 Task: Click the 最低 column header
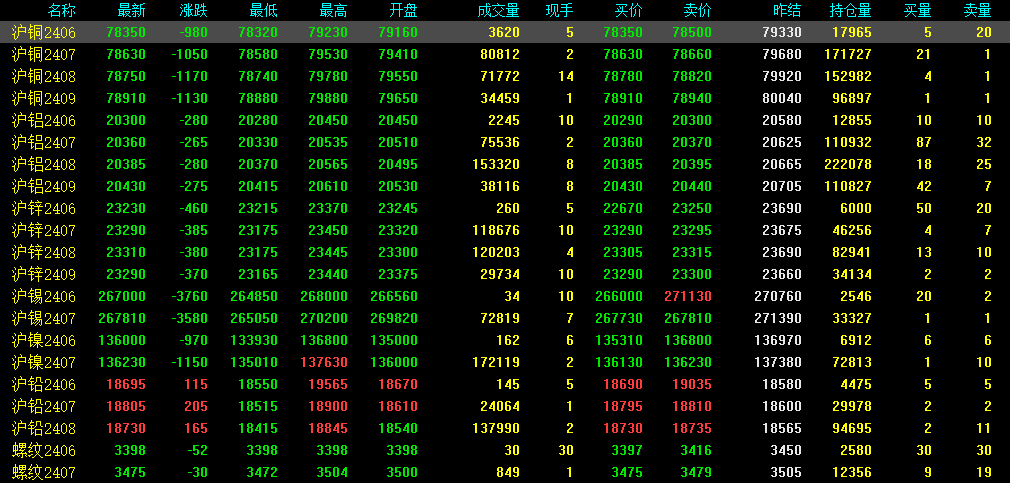263,10
